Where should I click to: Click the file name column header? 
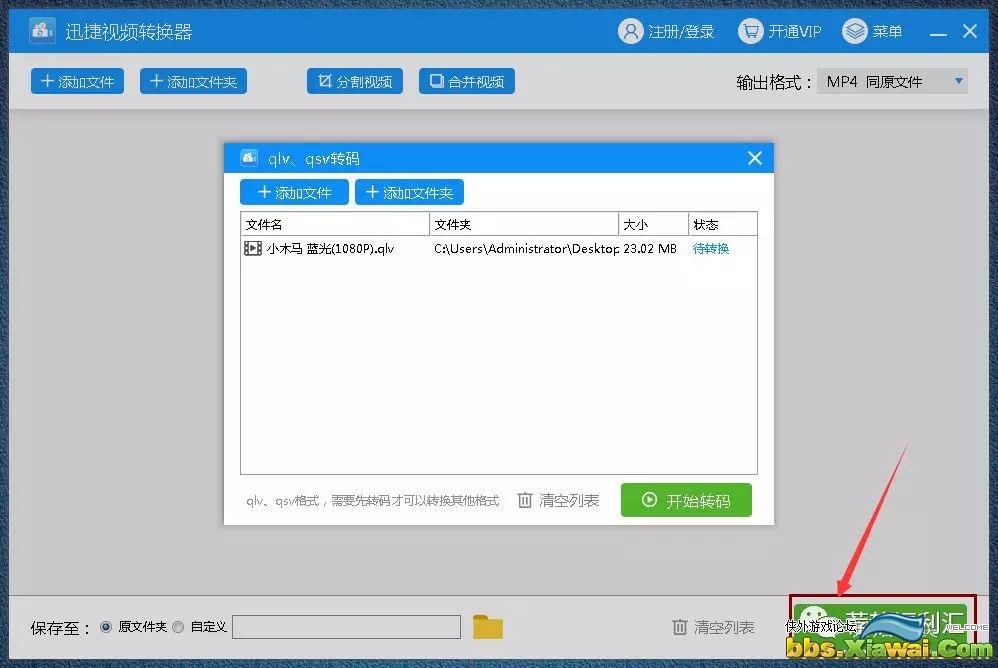click(x=334, y=224)
